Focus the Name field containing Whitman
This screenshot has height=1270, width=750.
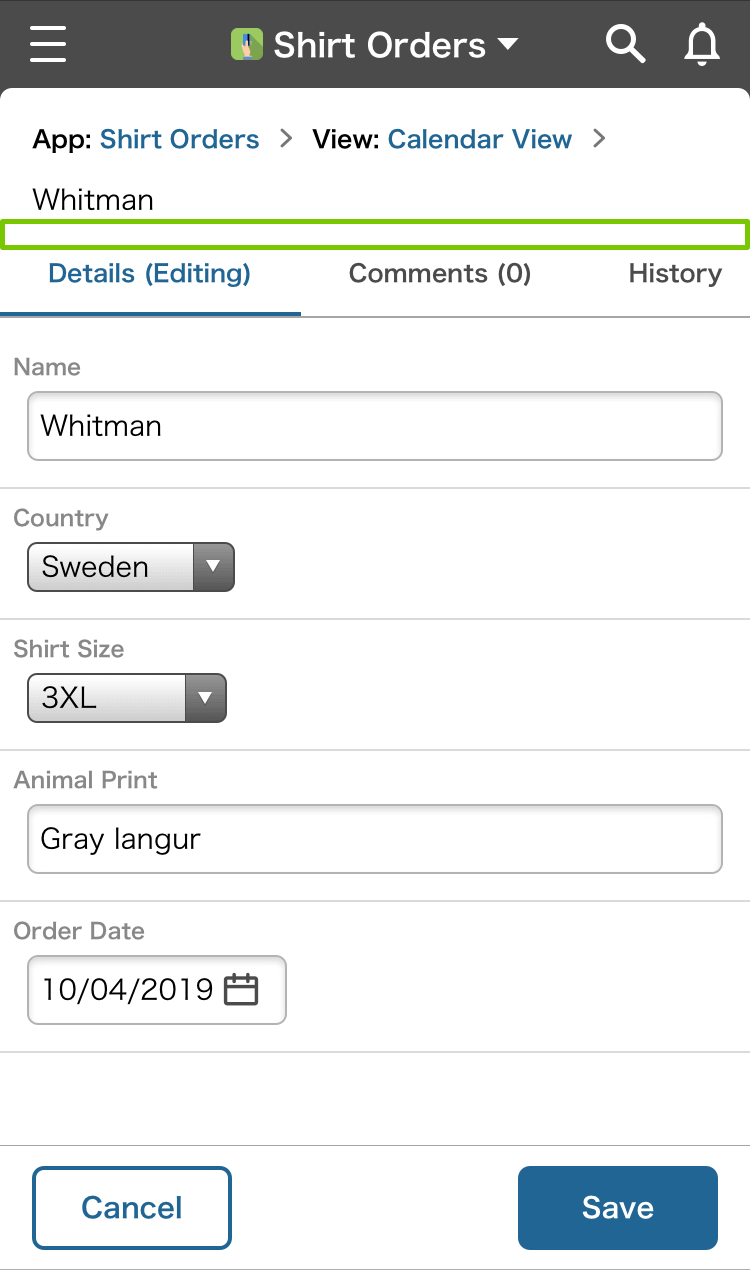coord(374,426)
